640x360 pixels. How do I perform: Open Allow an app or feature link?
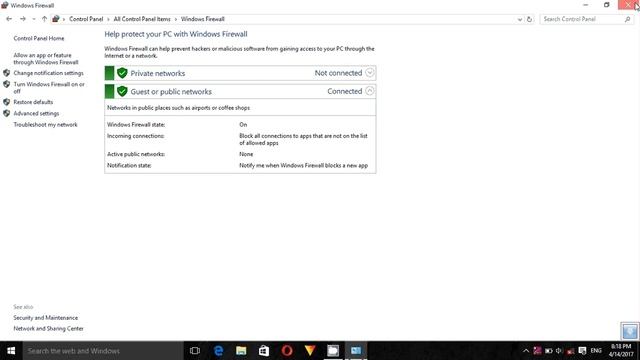[46, 59]
